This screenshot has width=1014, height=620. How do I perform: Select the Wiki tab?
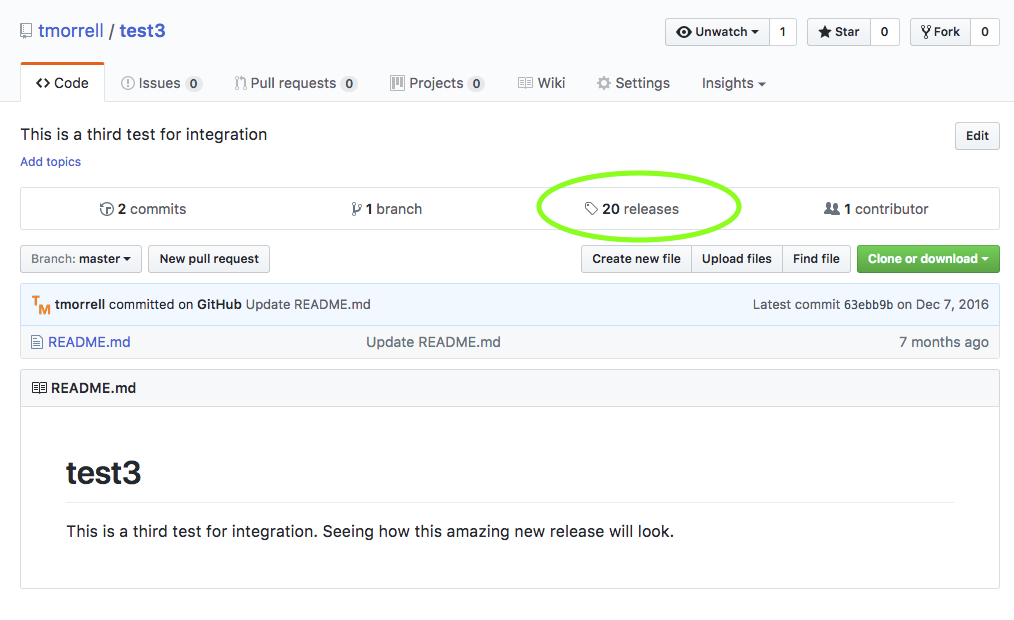[541, 83]
